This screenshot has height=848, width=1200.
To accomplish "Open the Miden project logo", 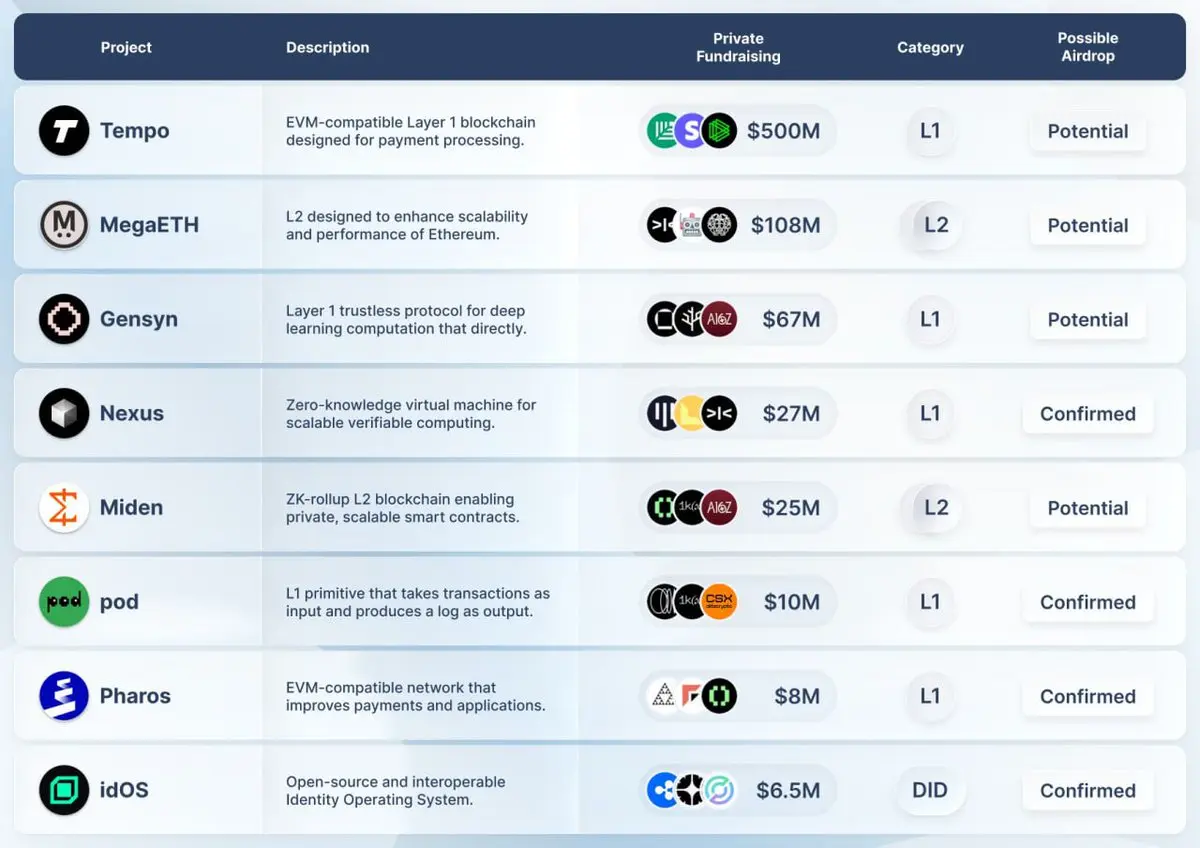I will click(x=64, y=508).
